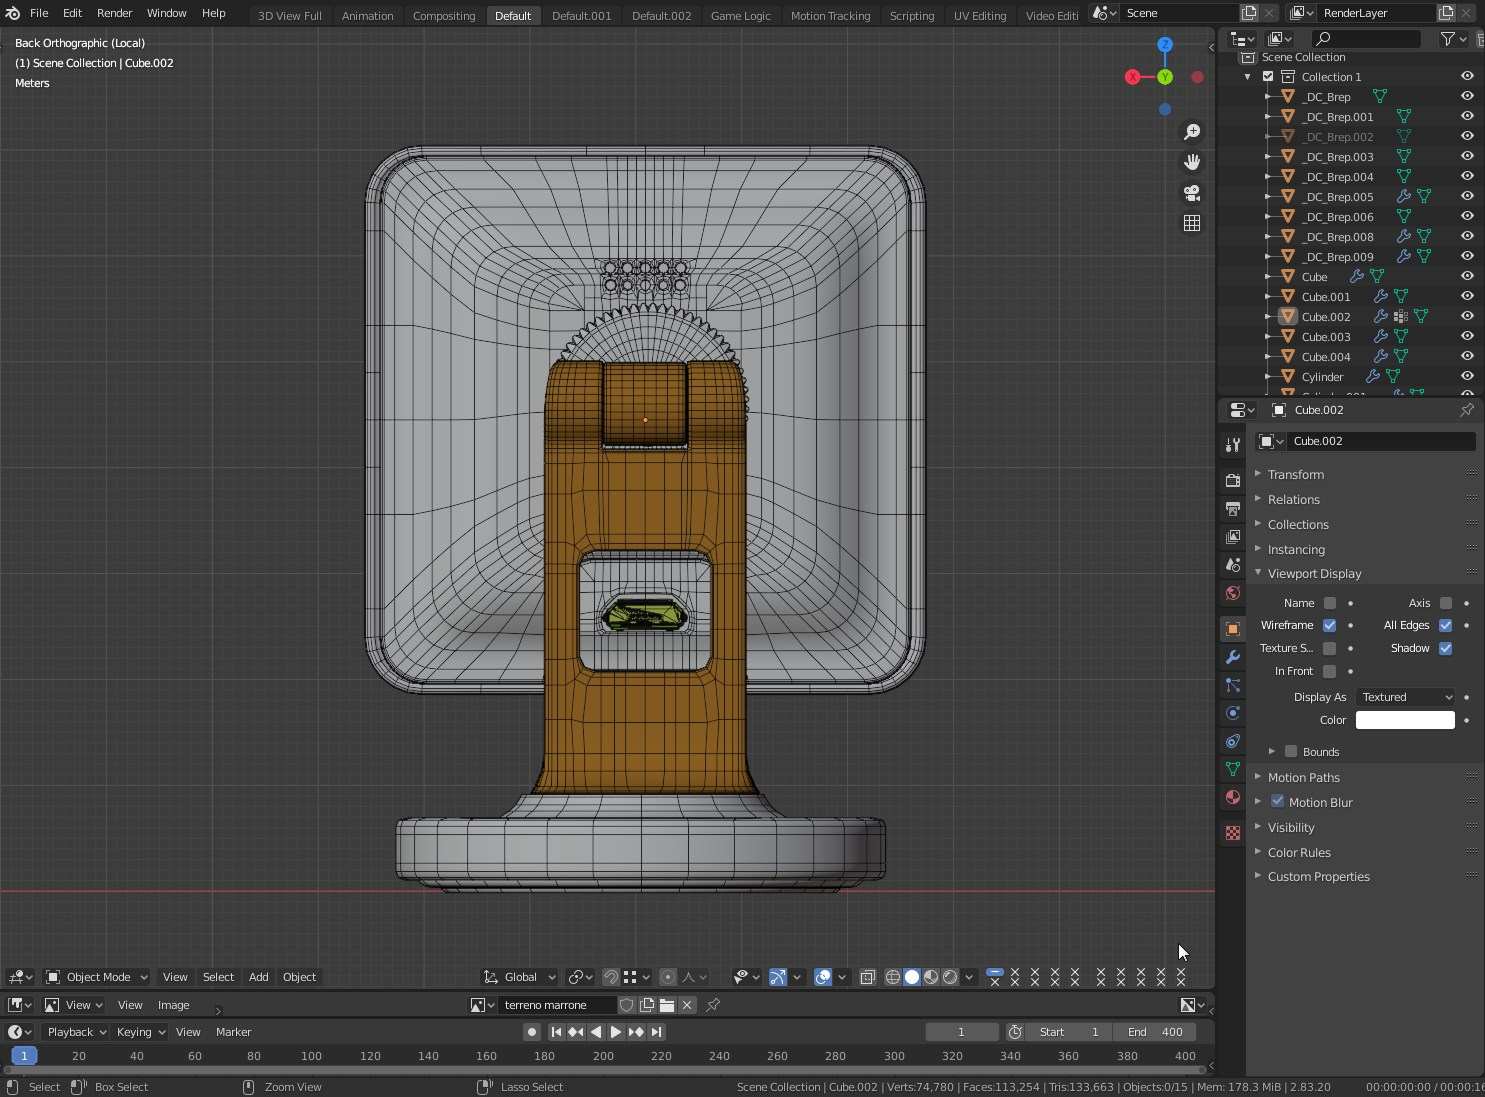The width and height of the screenshot is (1485, 1097).
Task: Open the Object Mode dropdown
Action: tap(97, 977)
